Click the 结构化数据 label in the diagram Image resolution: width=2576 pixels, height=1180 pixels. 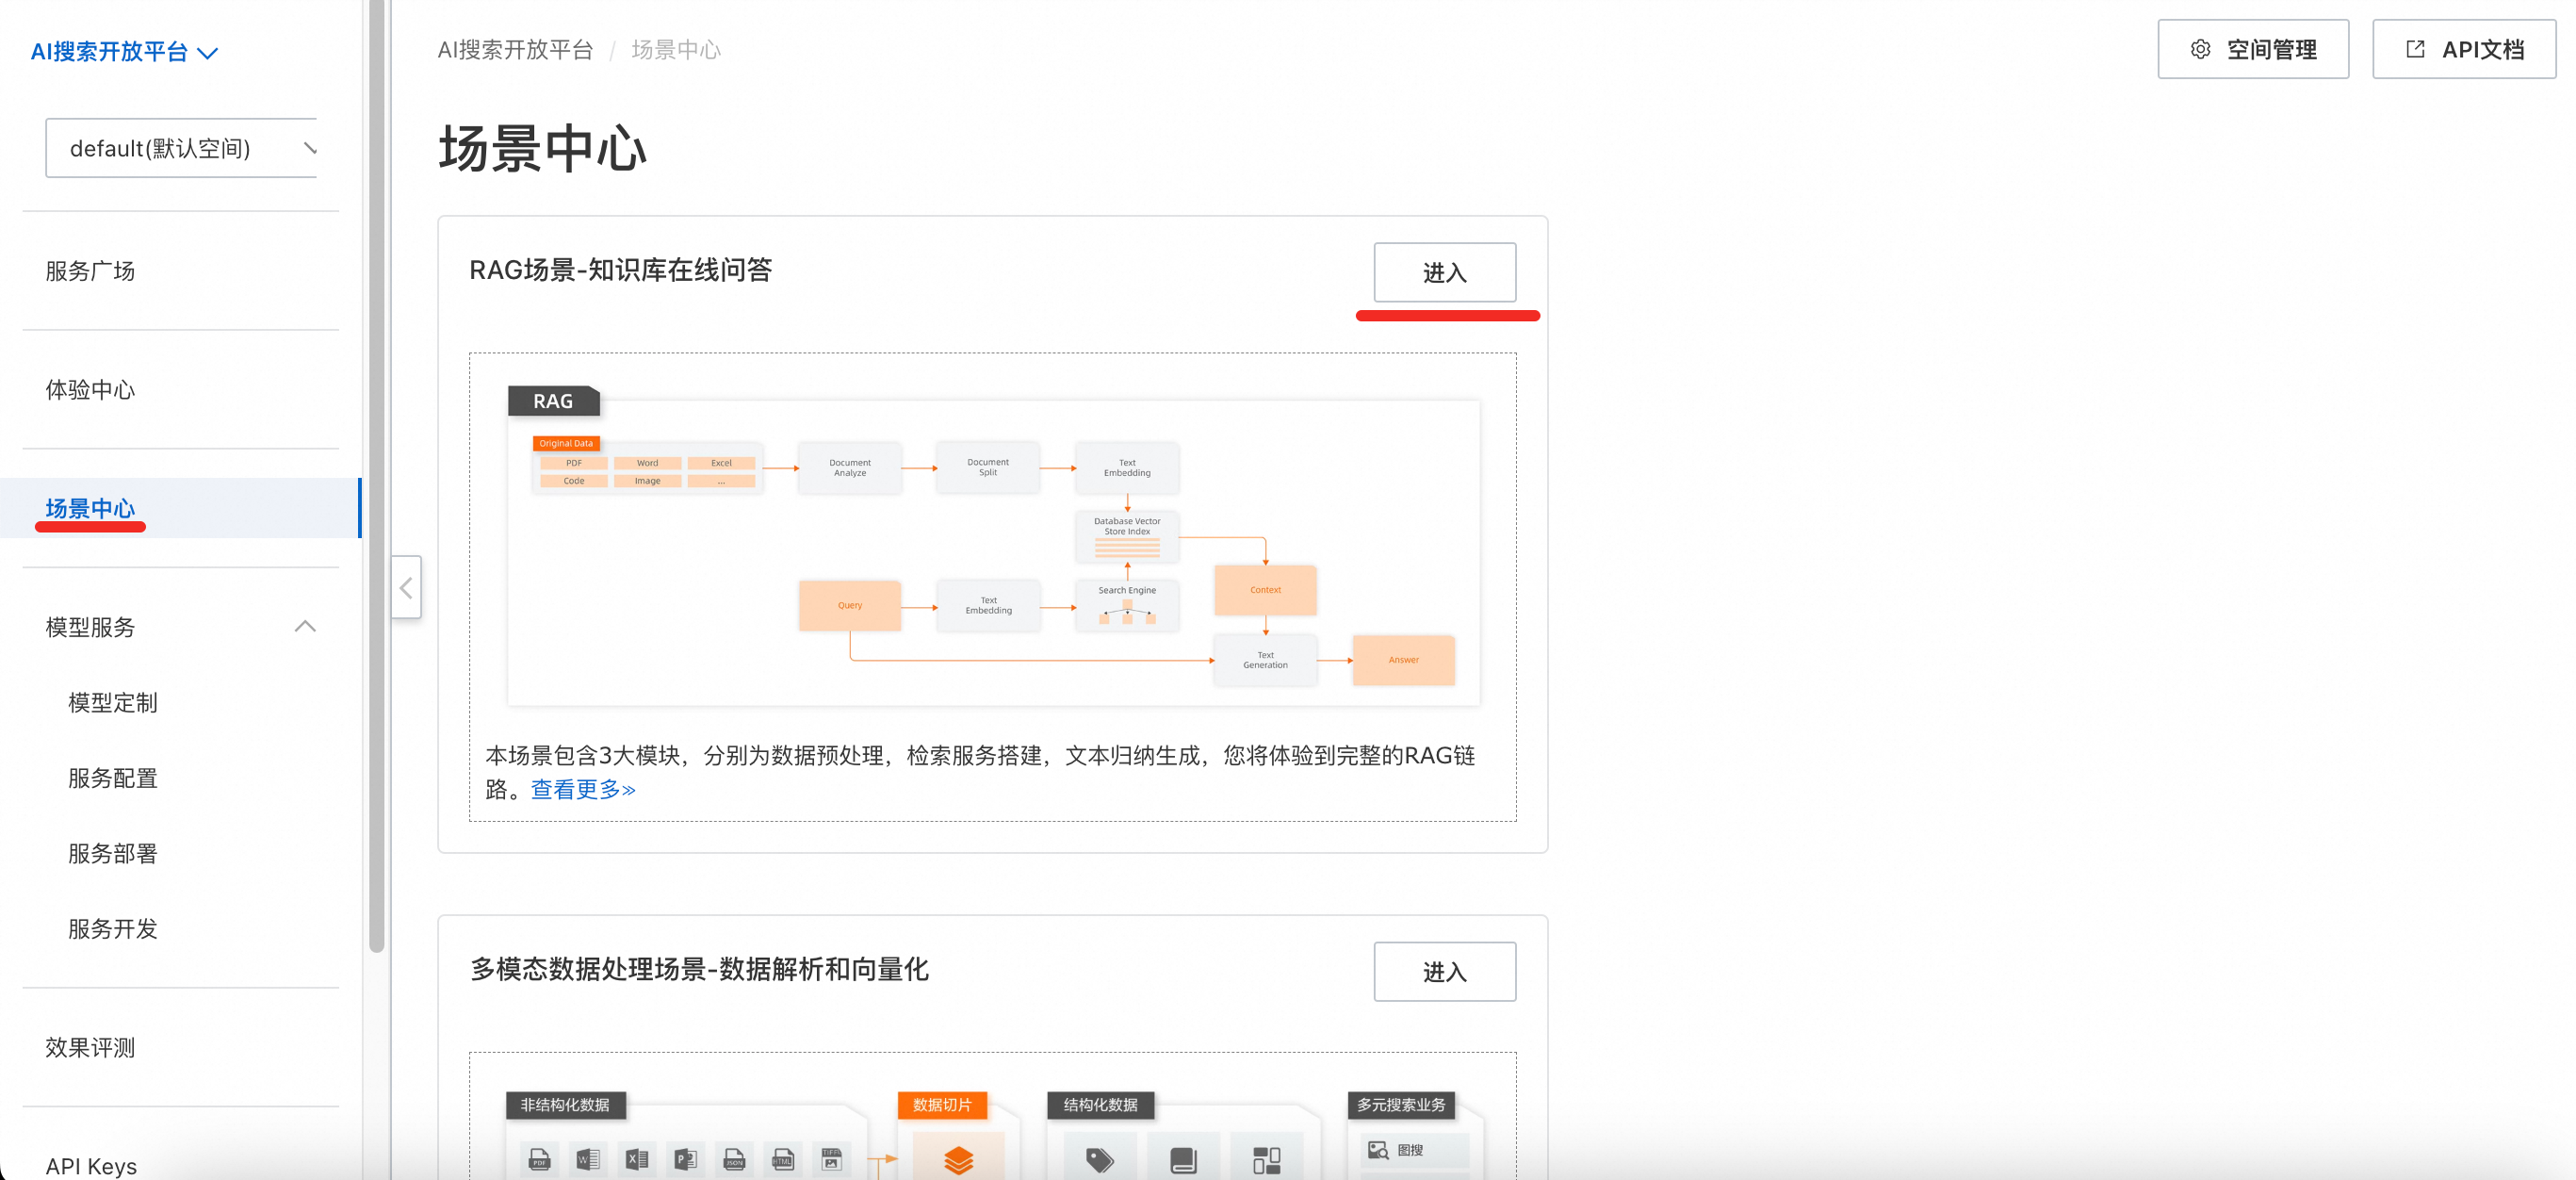(x=1100, y=1104)
